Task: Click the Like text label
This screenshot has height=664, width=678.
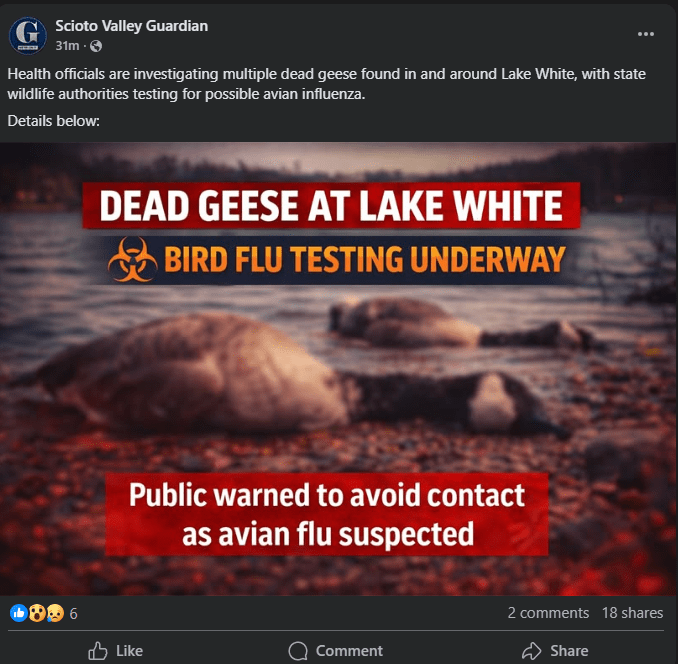Action: pyautogui.click(x=129, y=651)
